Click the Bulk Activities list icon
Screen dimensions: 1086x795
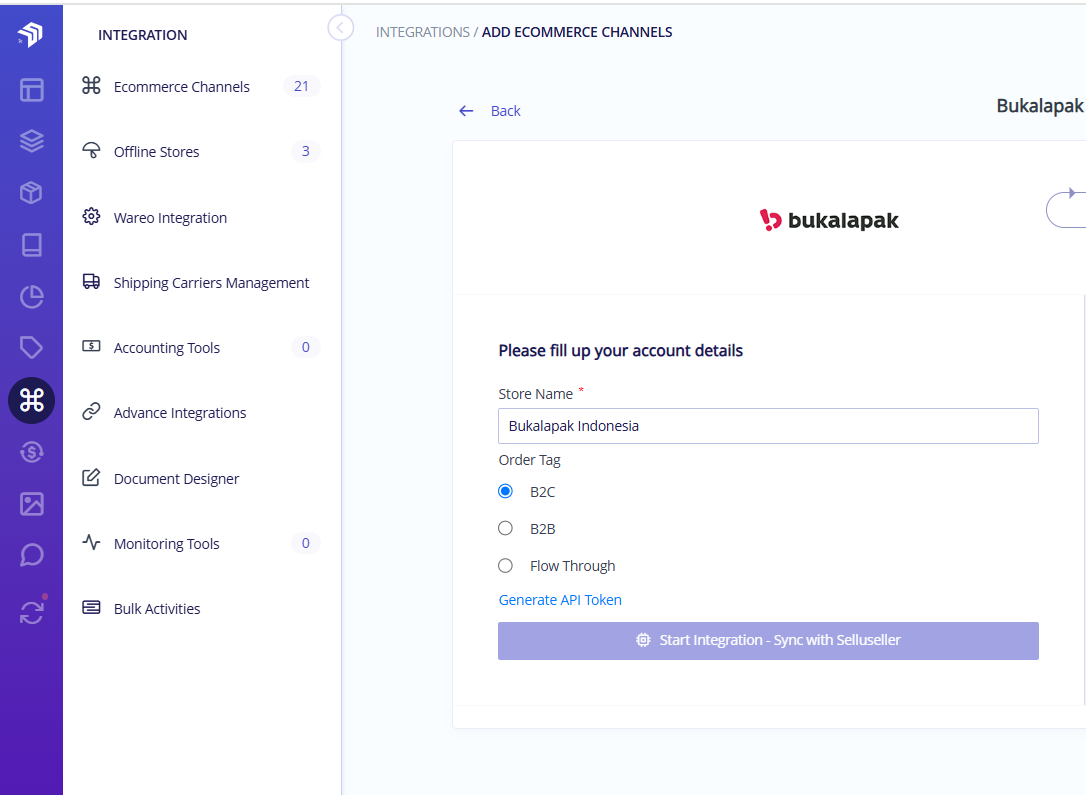(91, 607)
